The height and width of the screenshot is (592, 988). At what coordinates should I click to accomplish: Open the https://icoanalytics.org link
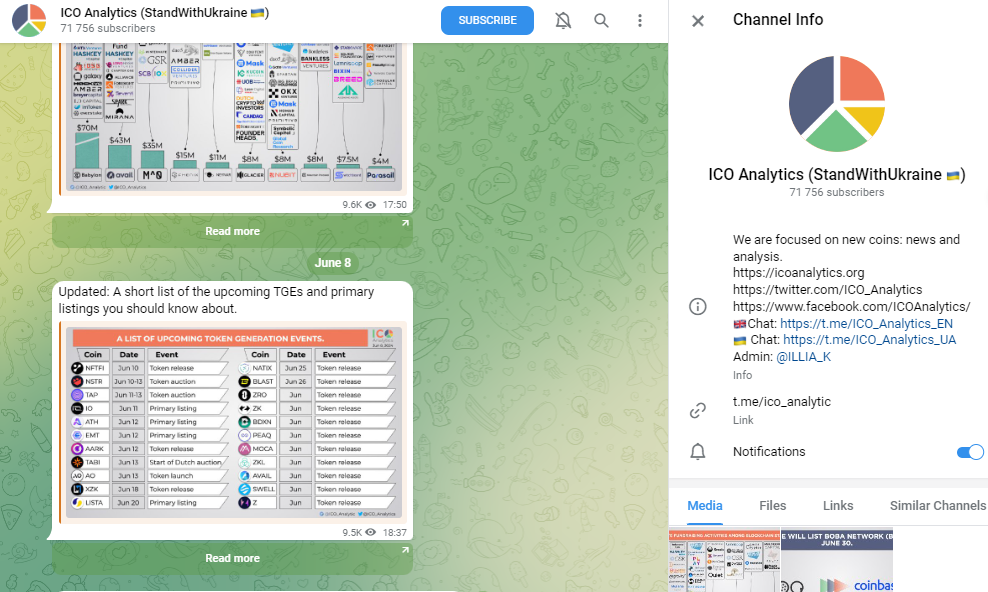pyautogui.click(x=799, y=272)
